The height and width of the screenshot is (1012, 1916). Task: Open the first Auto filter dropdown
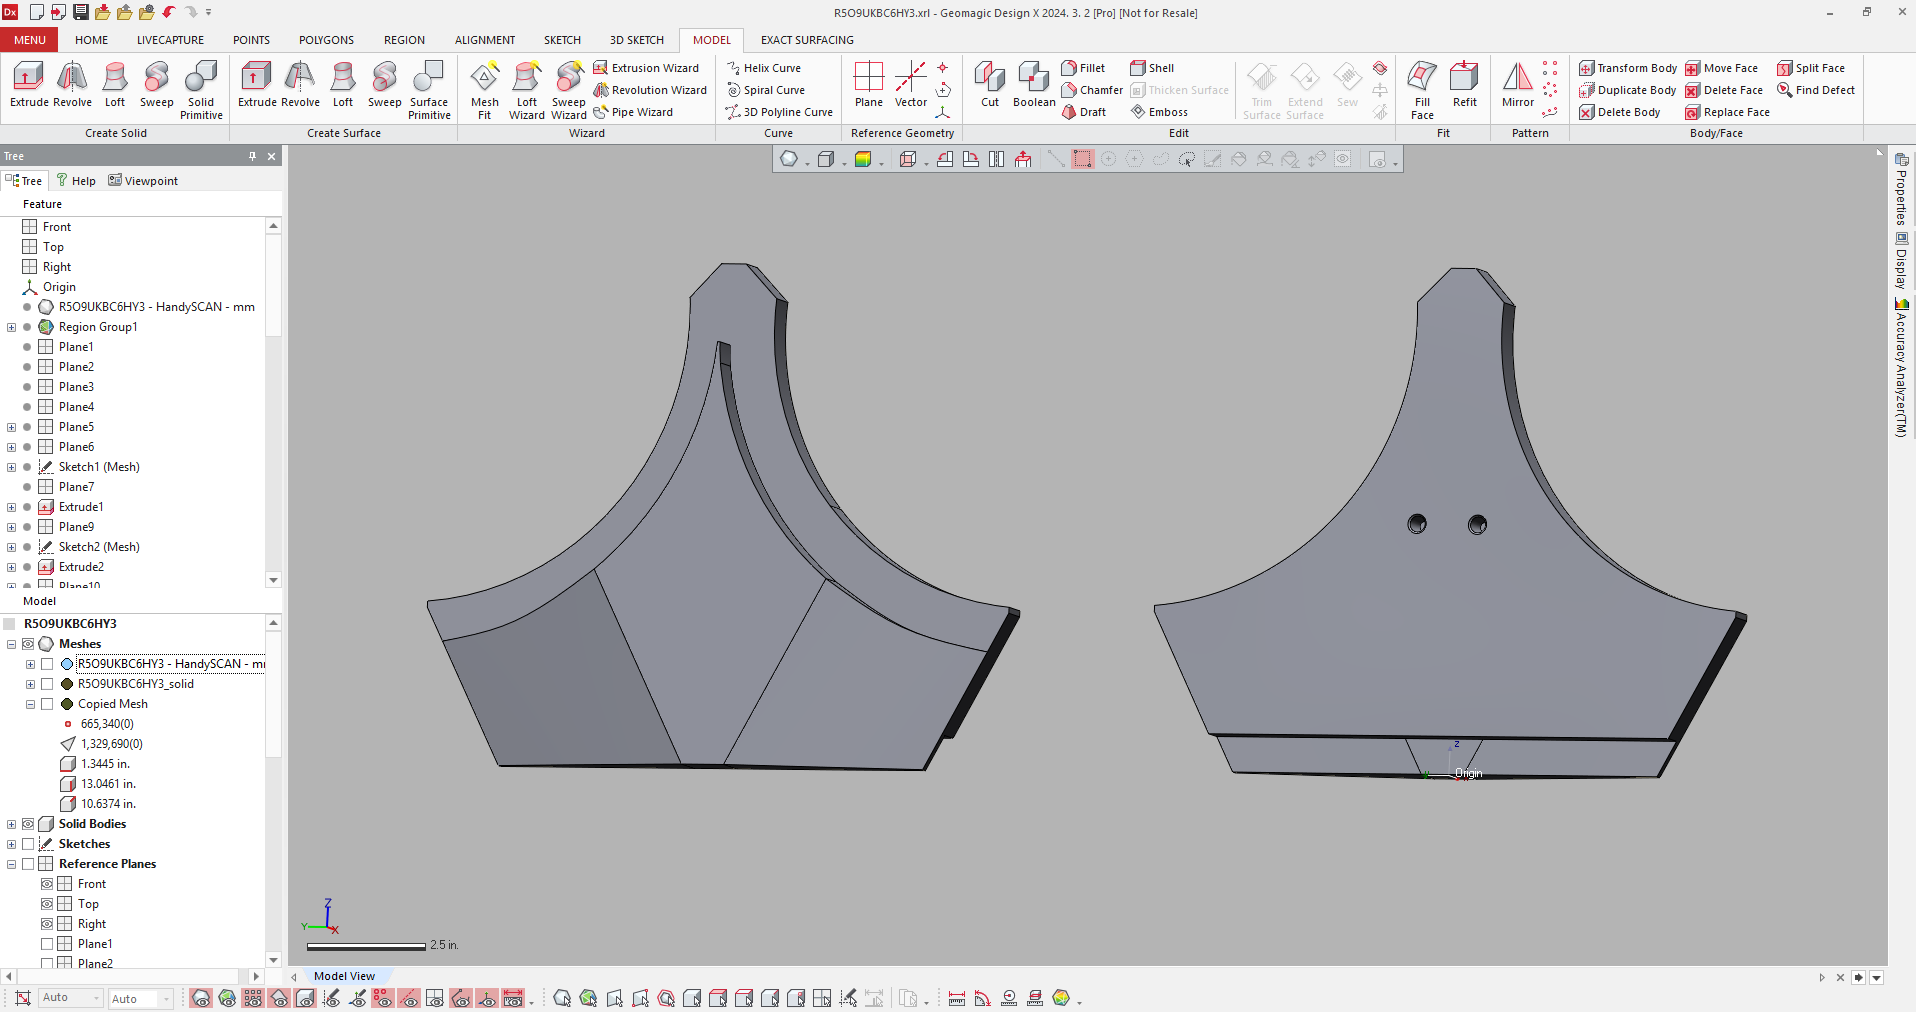pos(70,998)
